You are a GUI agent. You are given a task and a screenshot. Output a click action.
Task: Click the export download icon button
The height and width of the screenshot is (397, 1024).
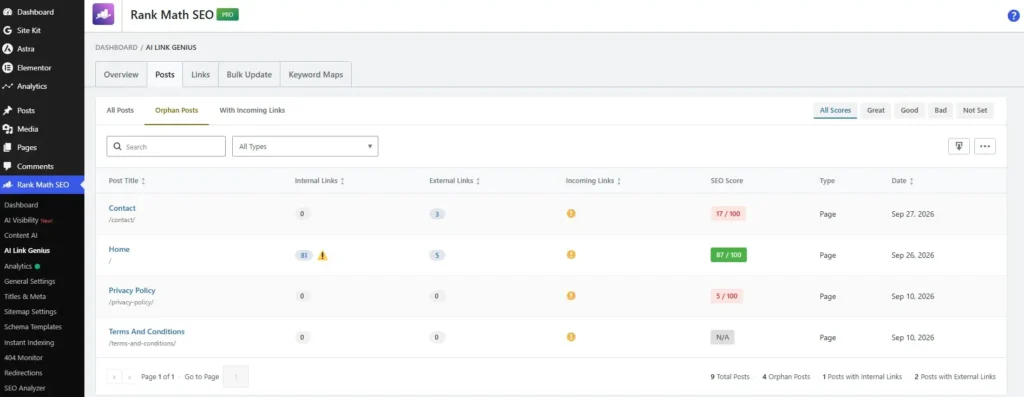(x=959, y=146)
